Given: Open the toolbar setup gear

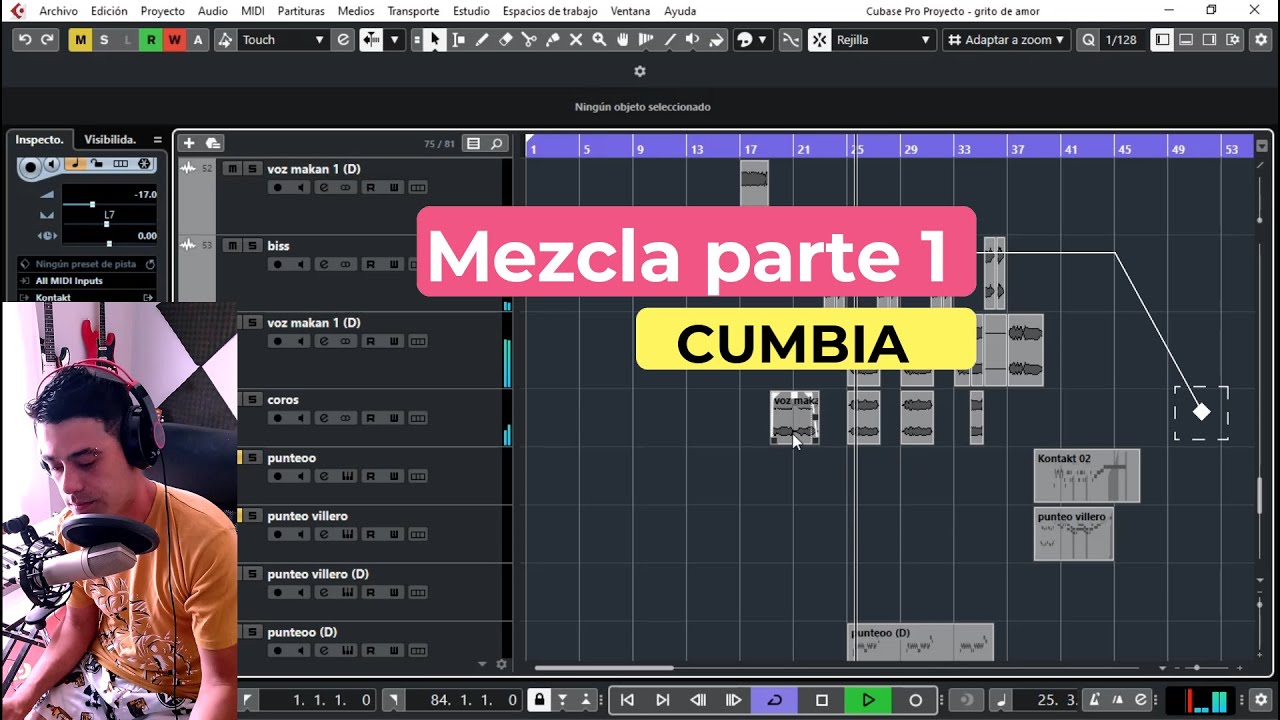Looking at the screenshot, I should click(1260, 40).
